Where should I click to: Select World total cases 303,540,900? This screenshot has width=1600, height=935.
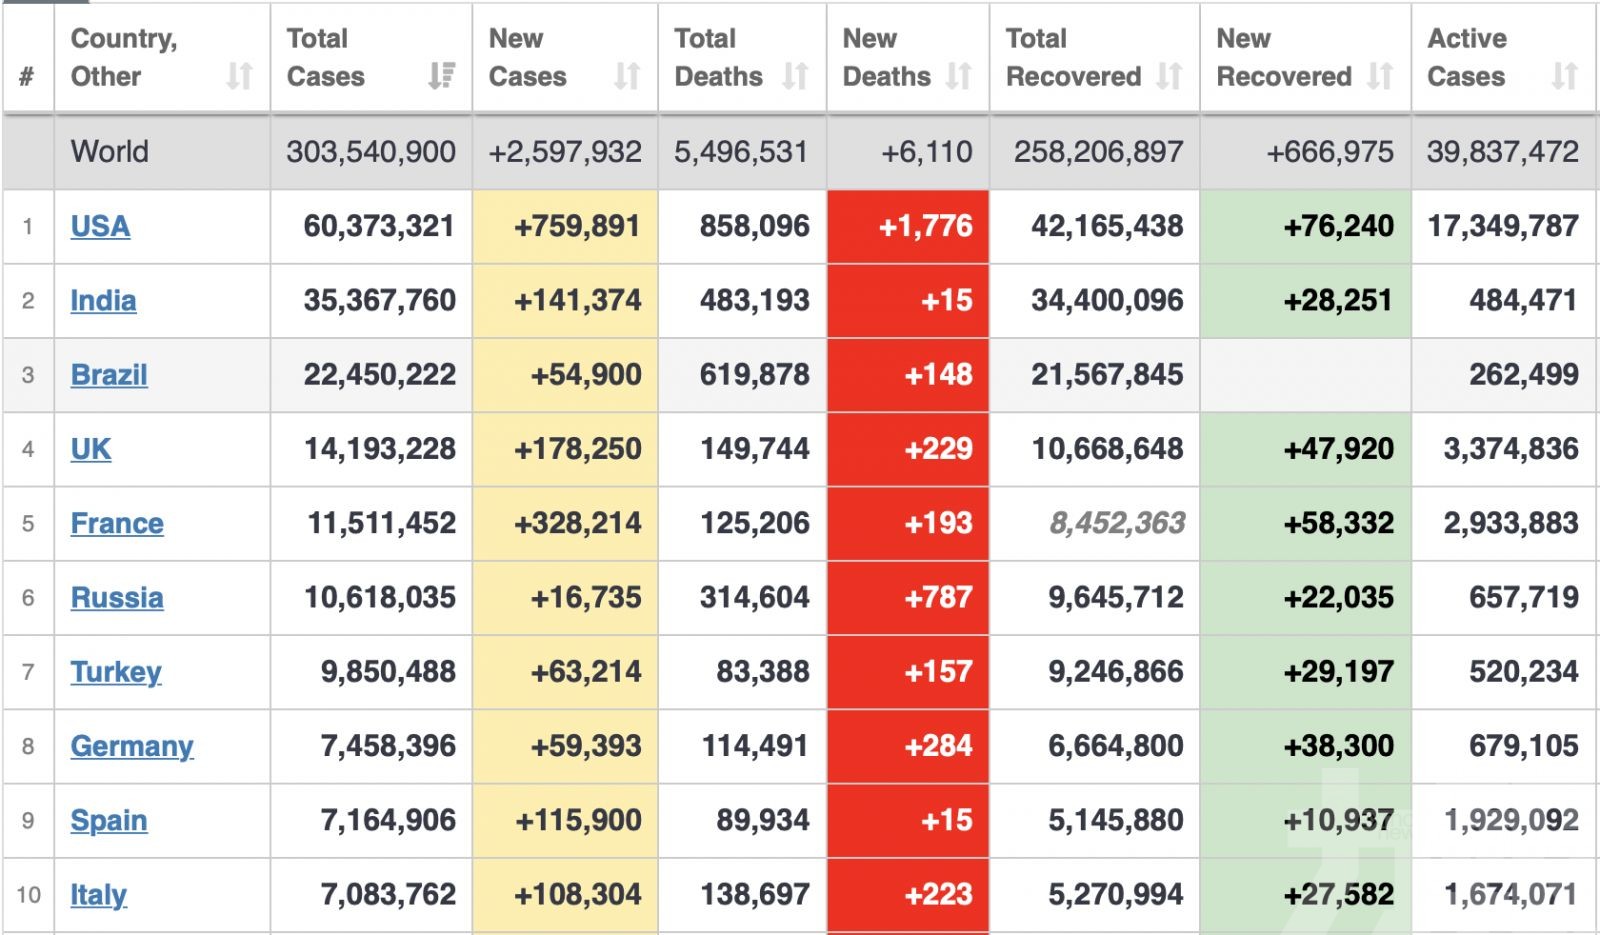tap(371, 152)
